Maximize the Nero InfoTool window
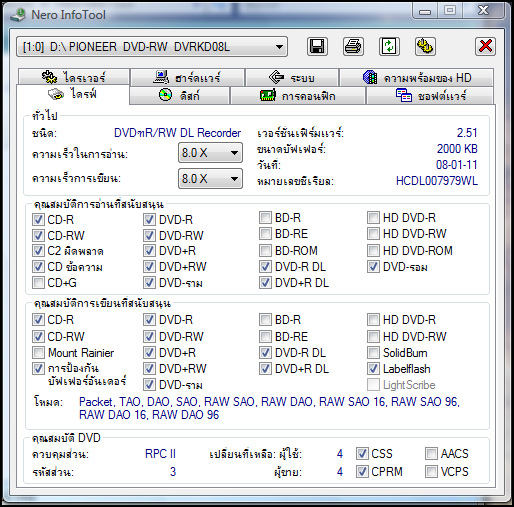This screenshot has height=507, width=514. [450, 11]
